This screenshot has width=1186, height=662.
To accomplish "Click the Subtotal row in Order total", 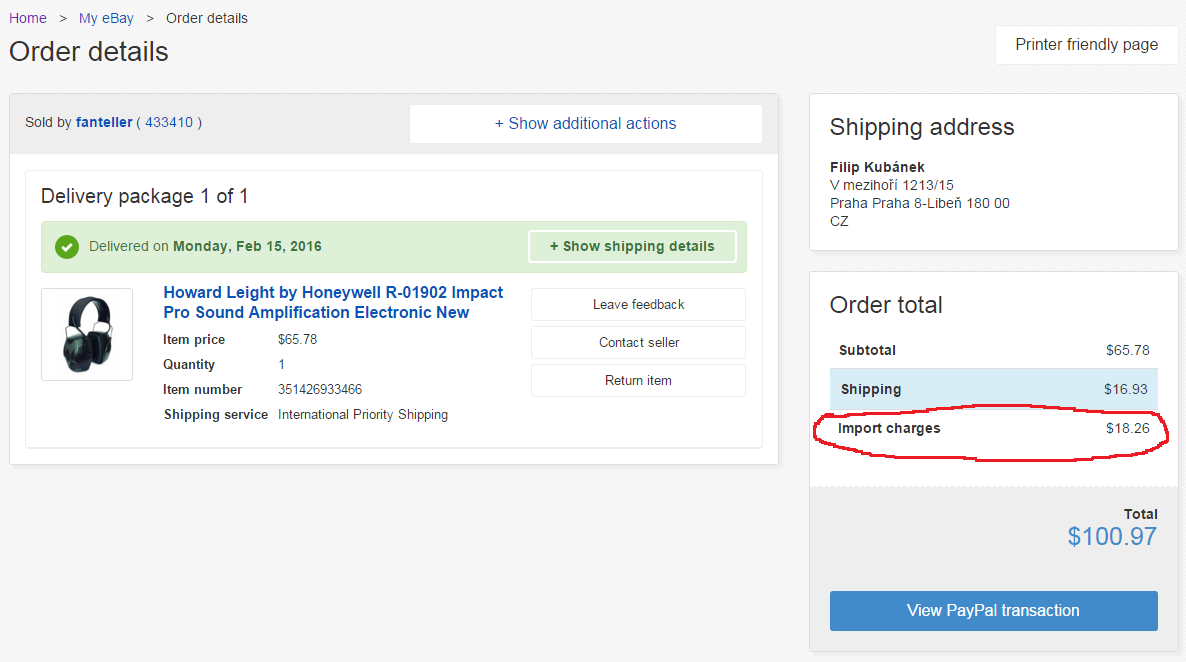I will tap(994, 350).
